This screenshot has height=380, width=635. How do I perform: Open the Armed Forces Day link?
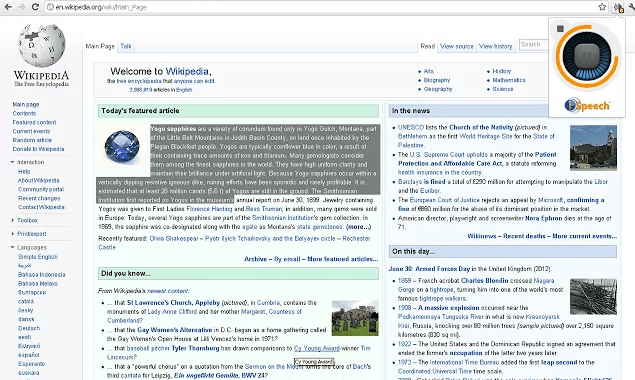click(442, 269)
